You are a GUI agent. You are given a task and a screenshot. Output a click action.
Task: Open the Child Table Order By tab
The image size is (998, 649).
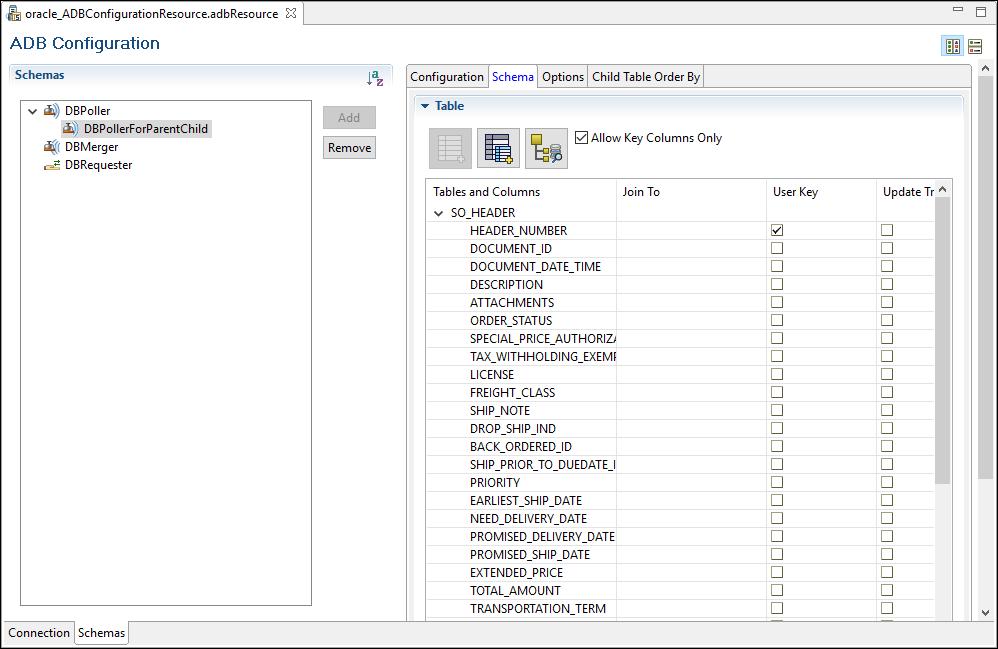click(x=646, y=77)
